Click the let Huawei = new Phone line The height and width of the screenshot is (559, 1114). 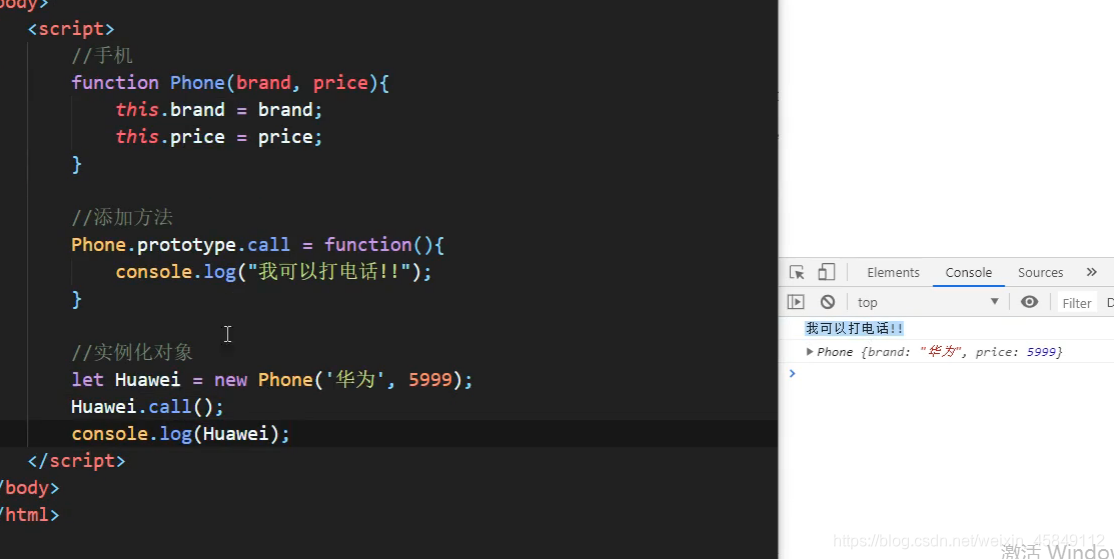[271, 379]
